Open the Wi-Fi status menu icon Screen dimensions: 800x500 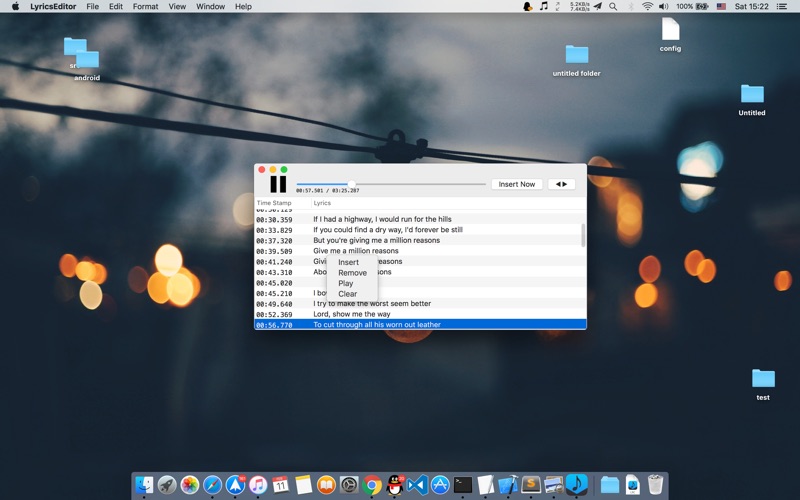[x=647, y=6]
